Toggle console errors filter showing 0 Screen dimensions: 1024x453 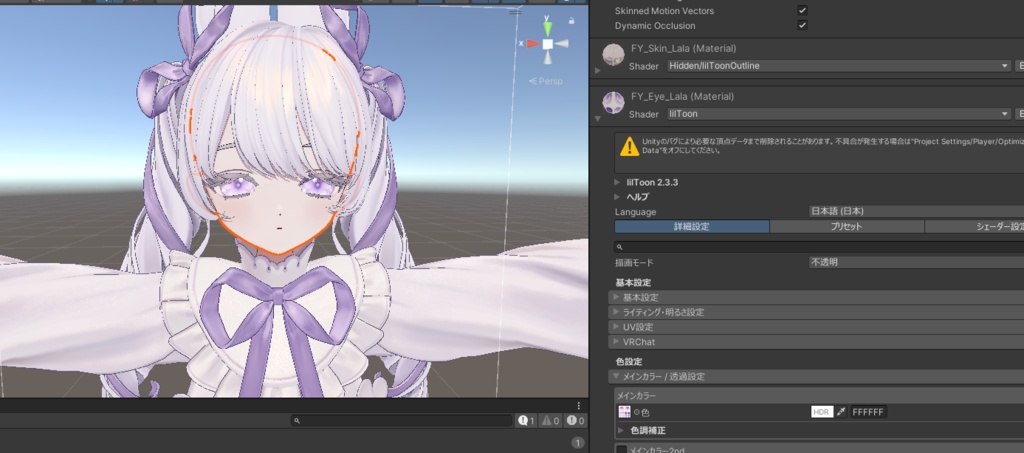[x=575, y=421]
